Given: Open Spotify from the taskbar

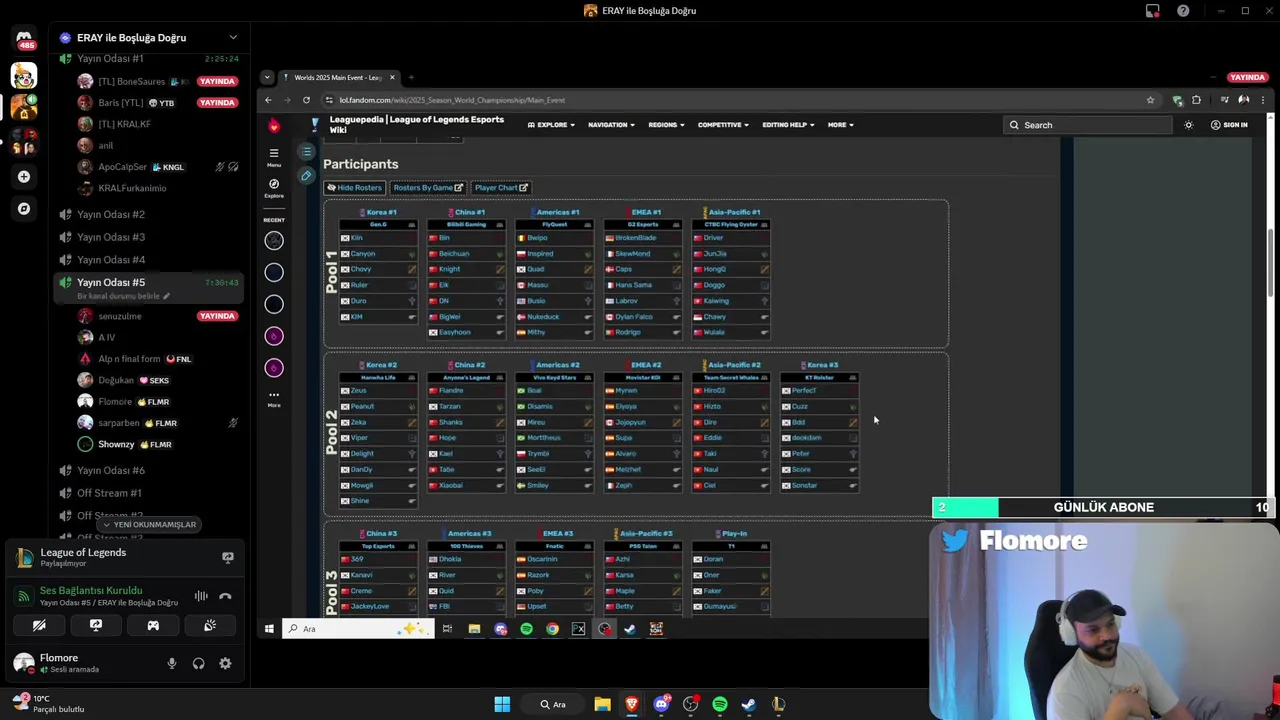Looking at the screenshot, I should coord(720,704).
